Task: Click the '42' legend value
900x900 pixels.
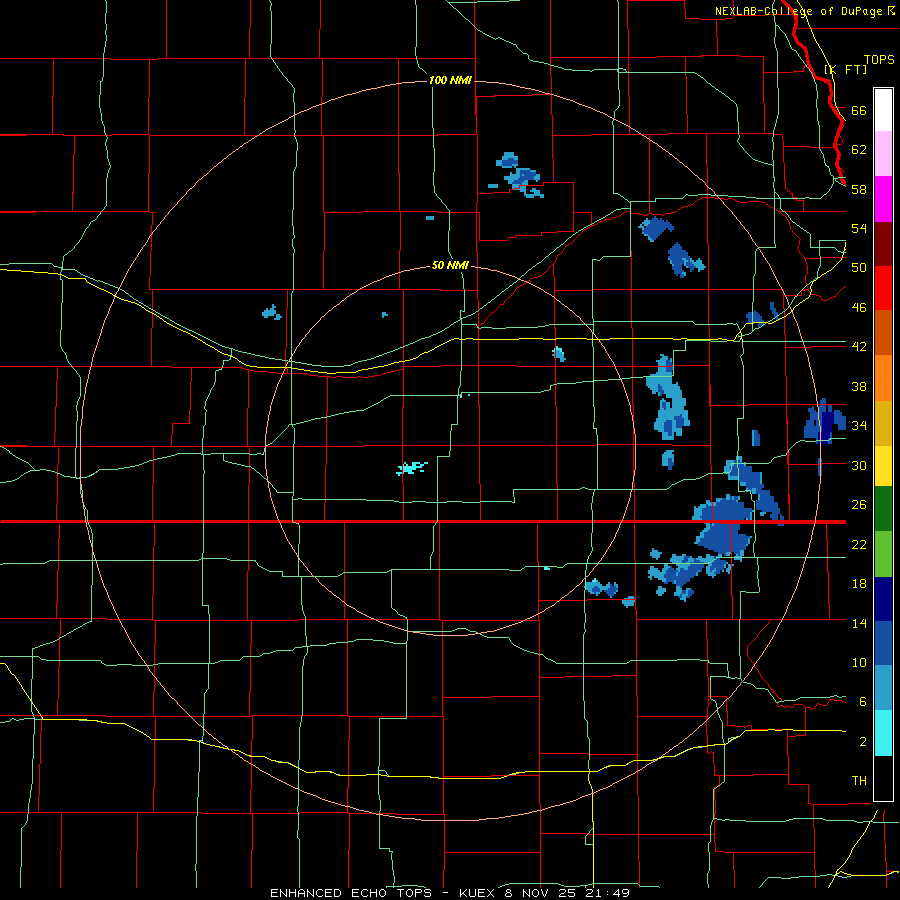Action: tap(859, 347)
